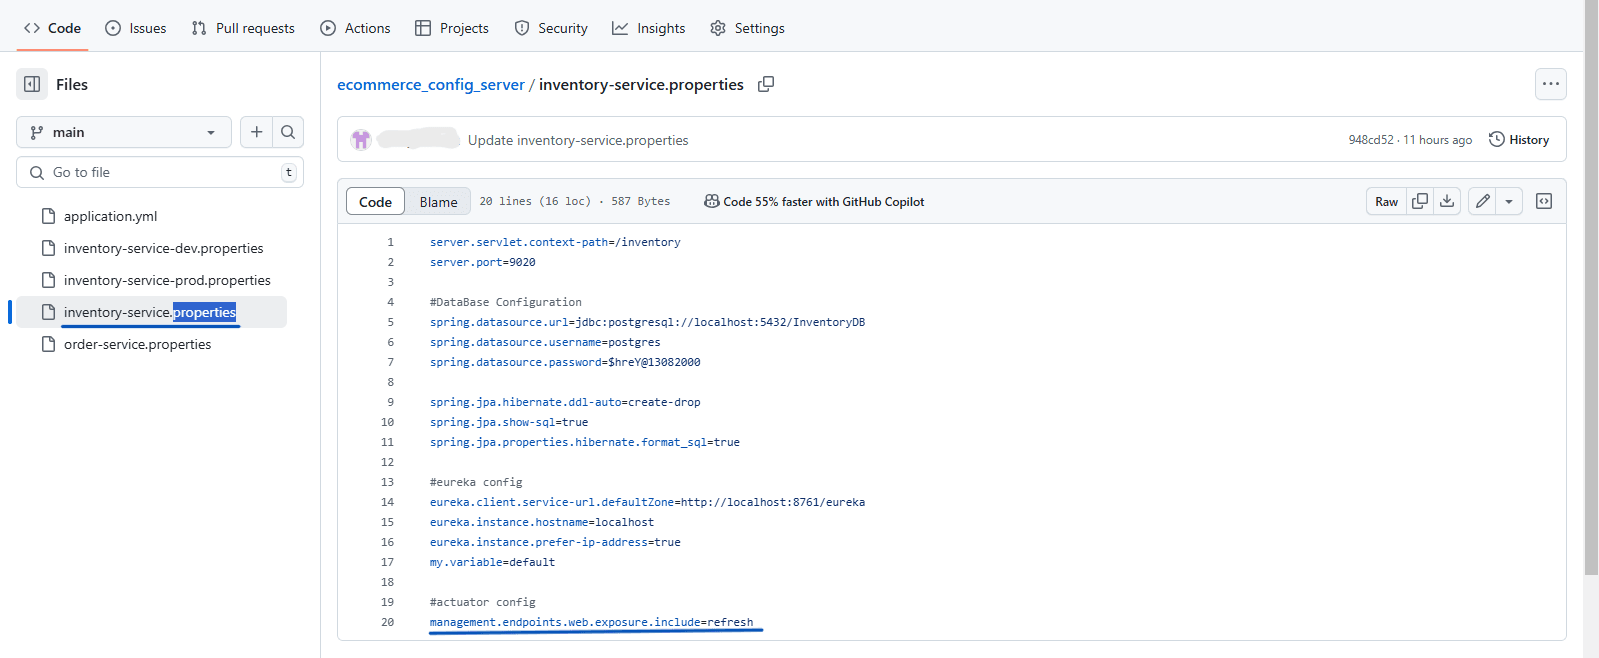Switch to Blame view

pyautogui.click(x=438, y=201)
